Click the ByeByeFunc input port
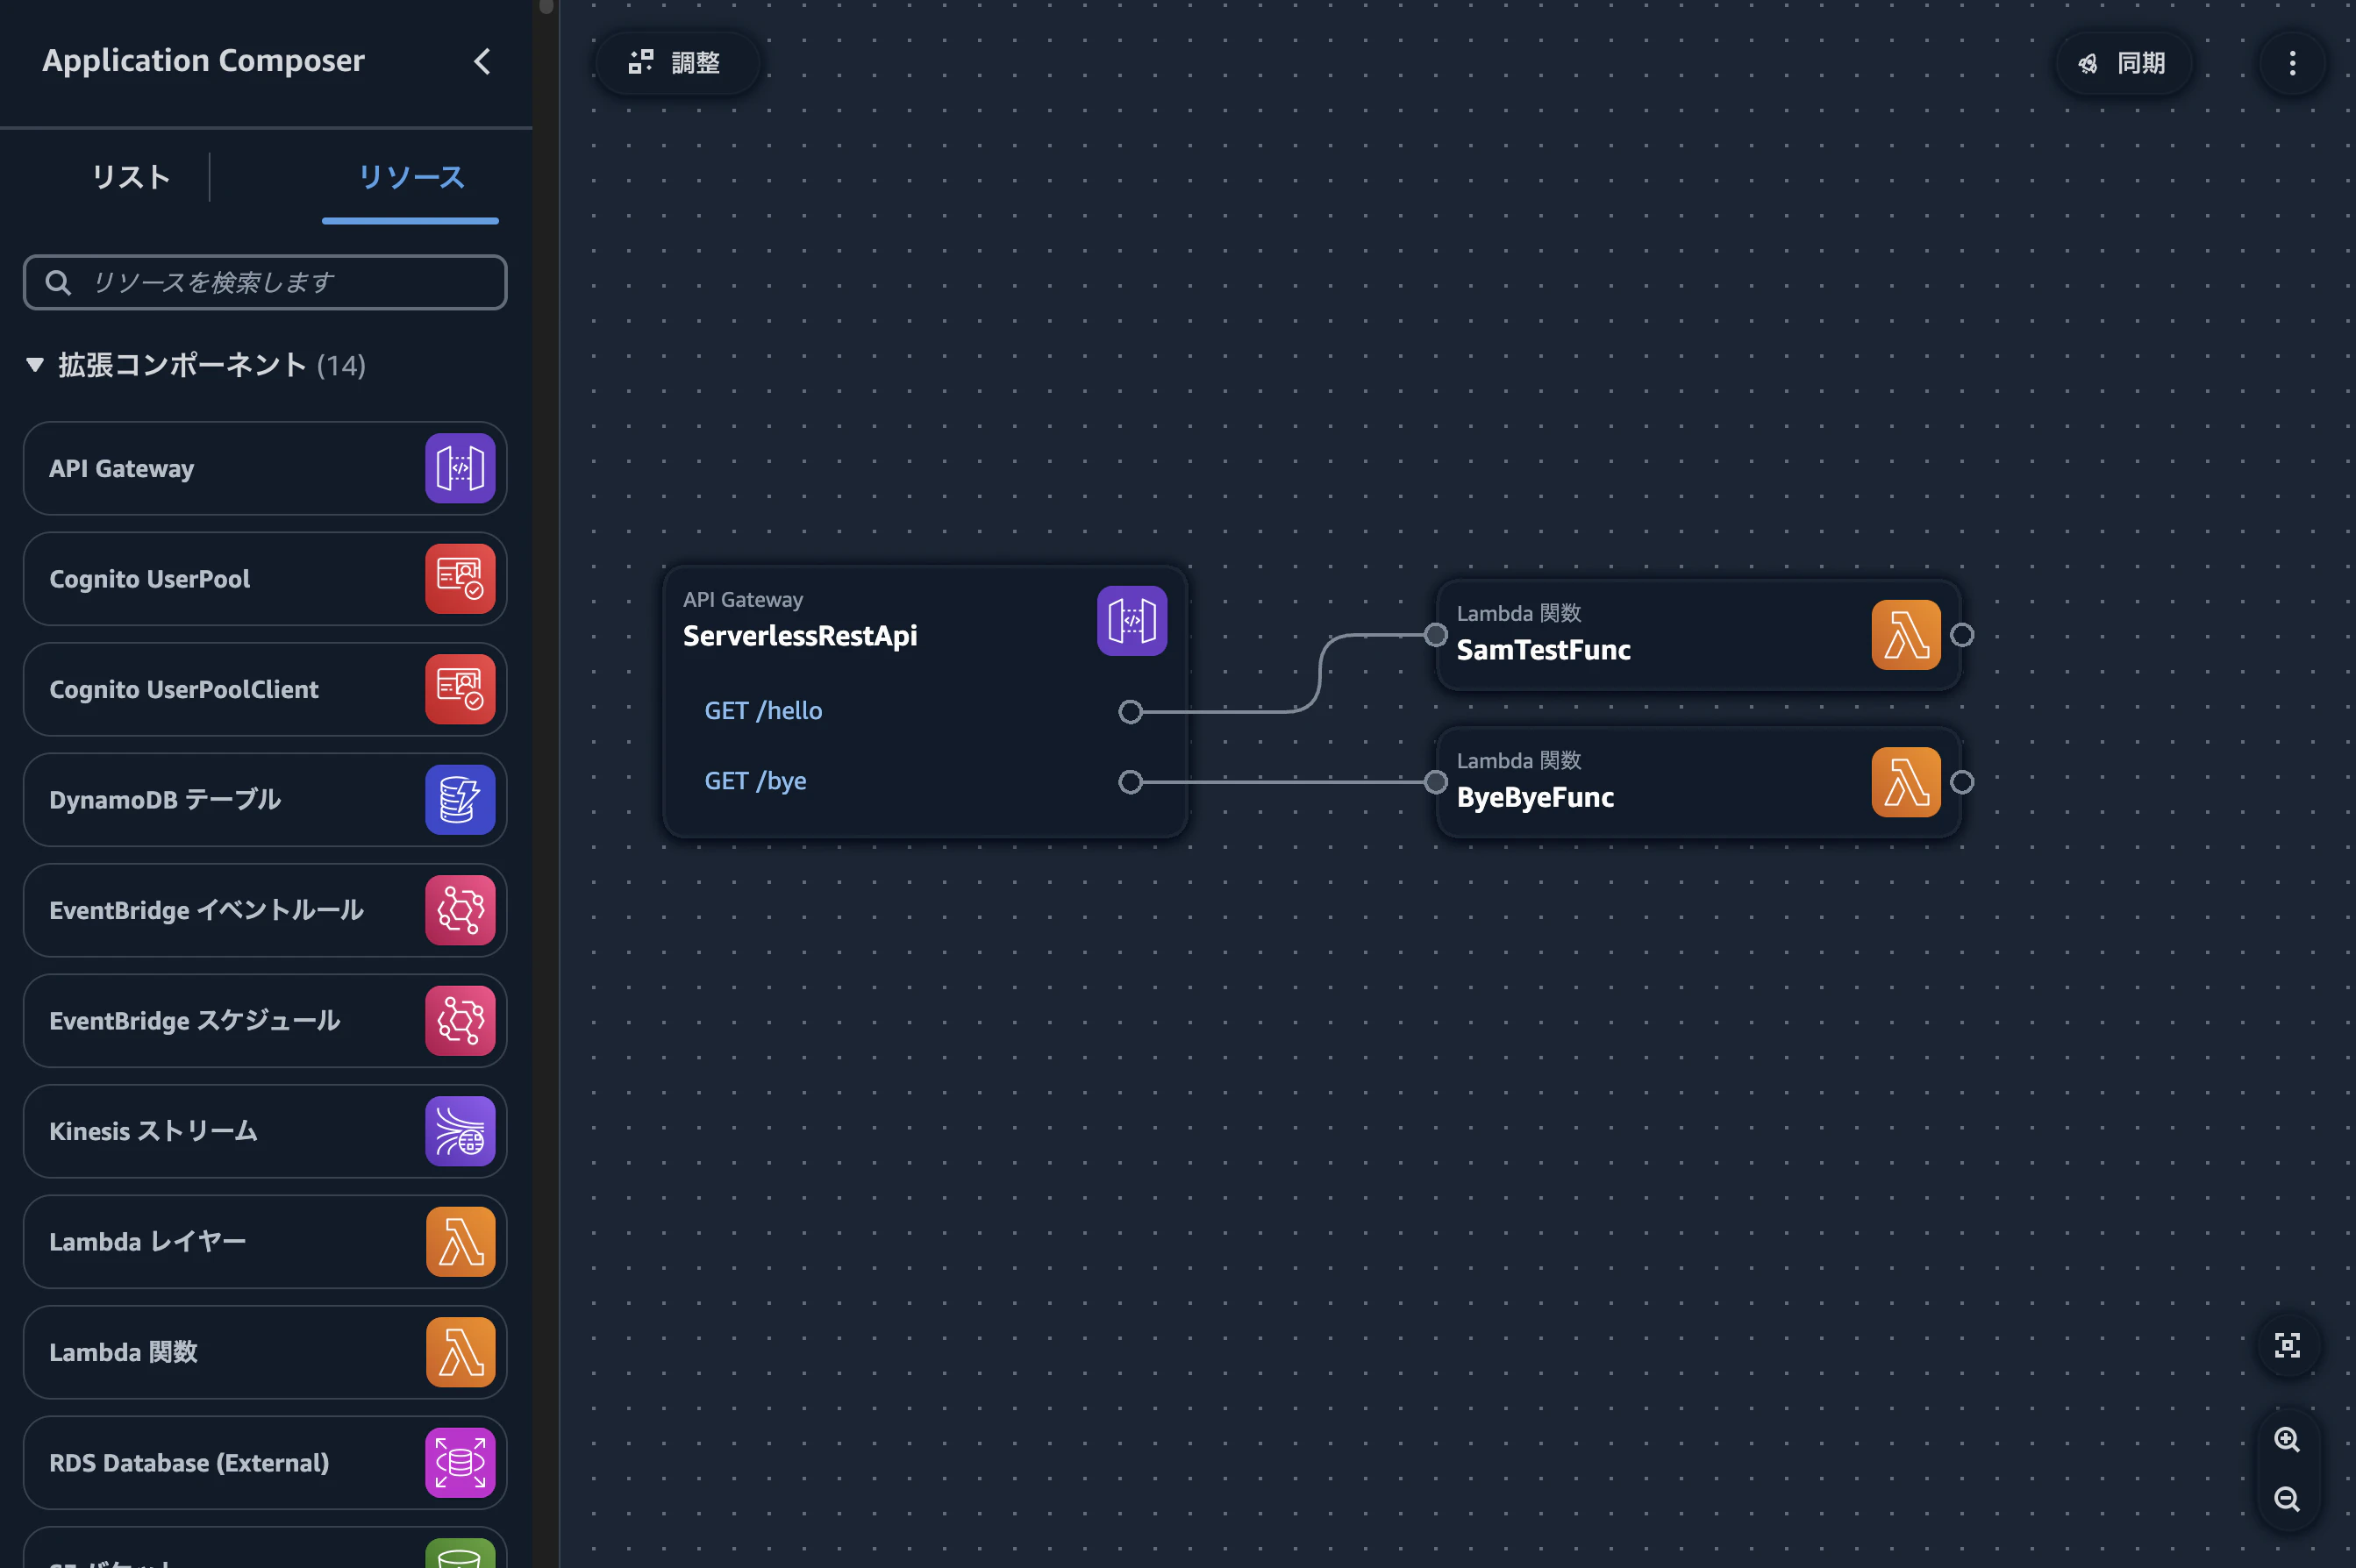 [1435, 782]
